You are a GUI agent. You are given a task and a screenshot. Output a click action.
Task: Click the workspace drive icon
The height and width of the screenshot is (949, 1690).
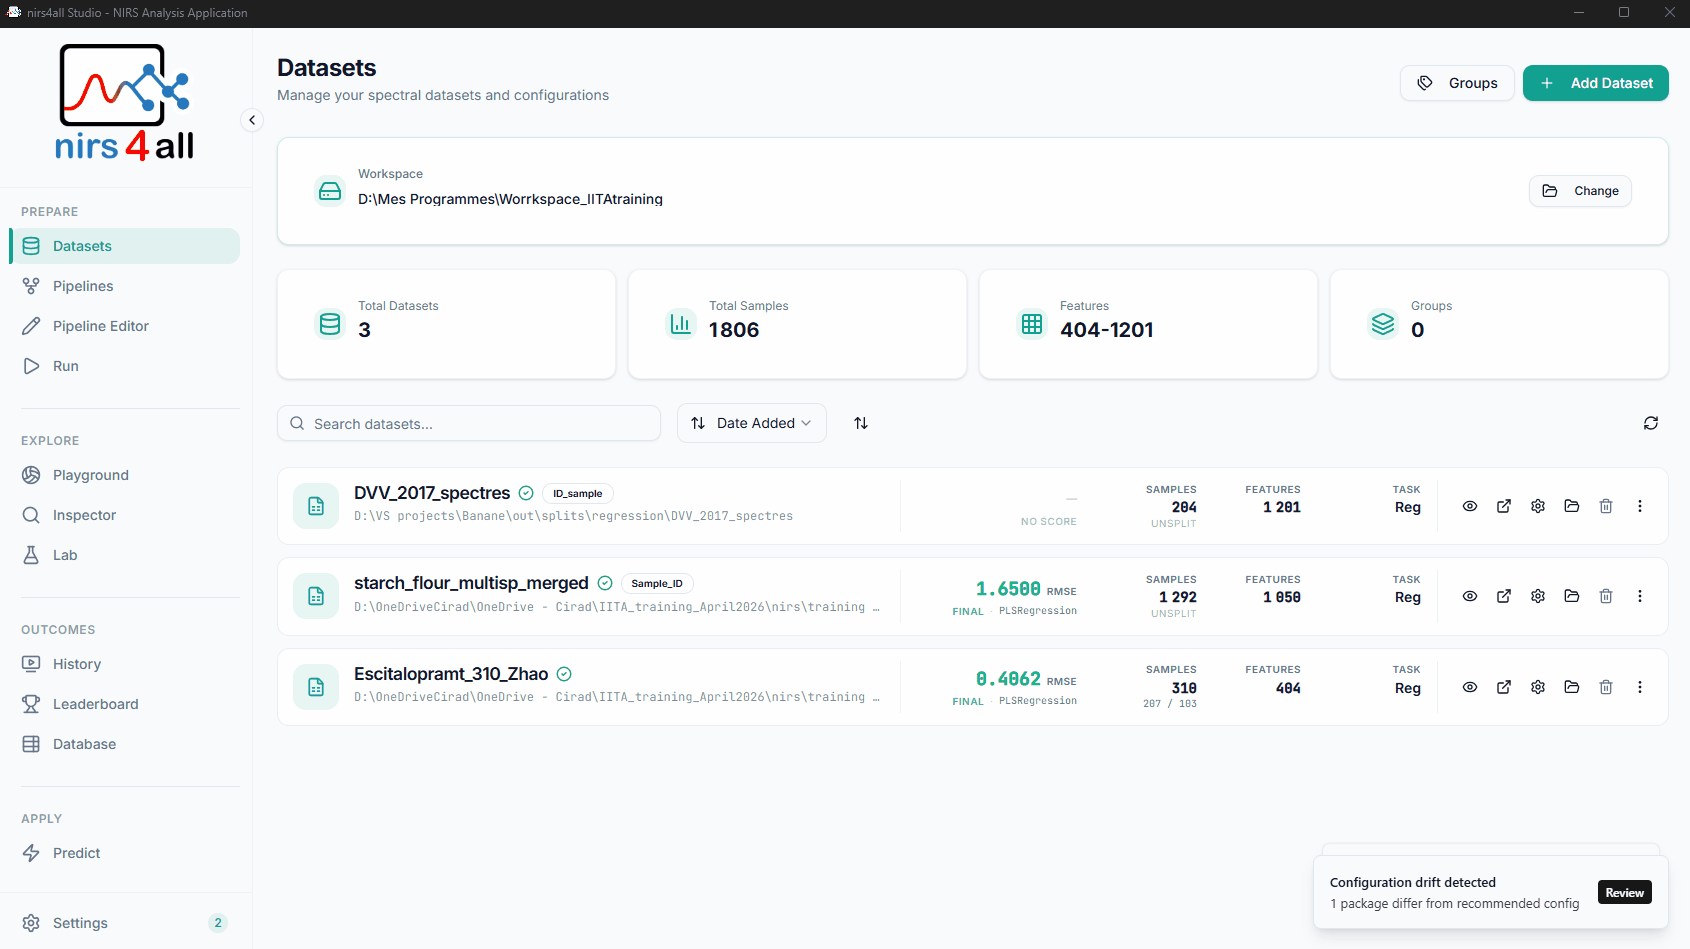(330, 190)
